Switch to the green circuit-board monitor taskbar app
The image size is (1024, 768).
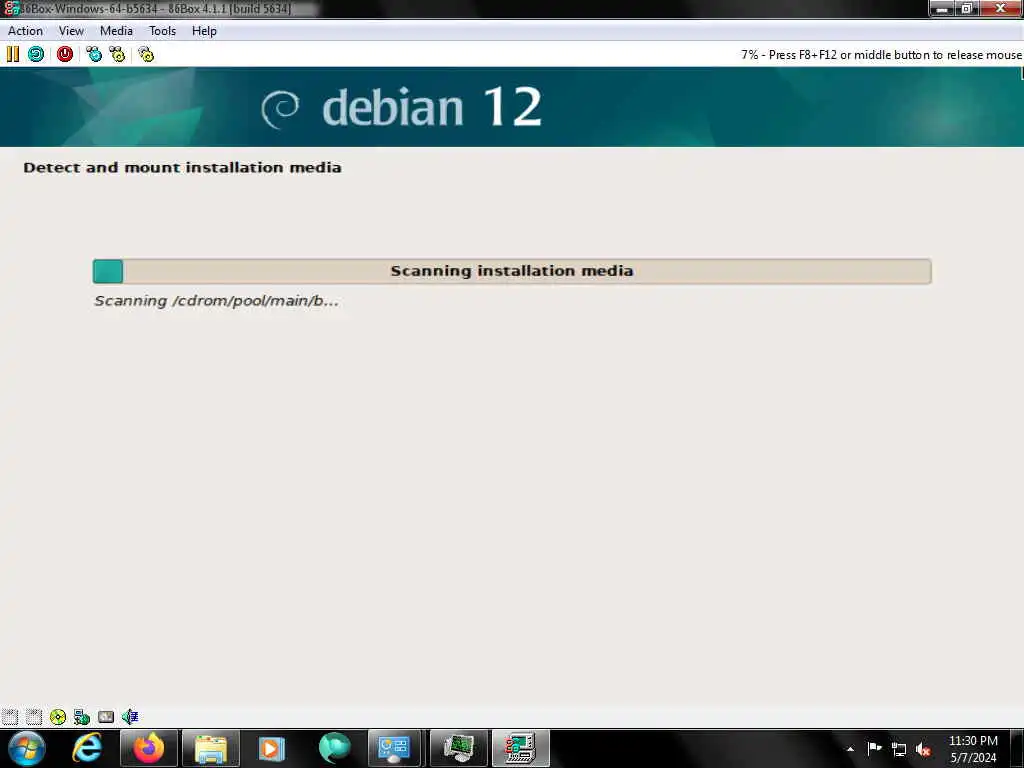click(458, 748)
